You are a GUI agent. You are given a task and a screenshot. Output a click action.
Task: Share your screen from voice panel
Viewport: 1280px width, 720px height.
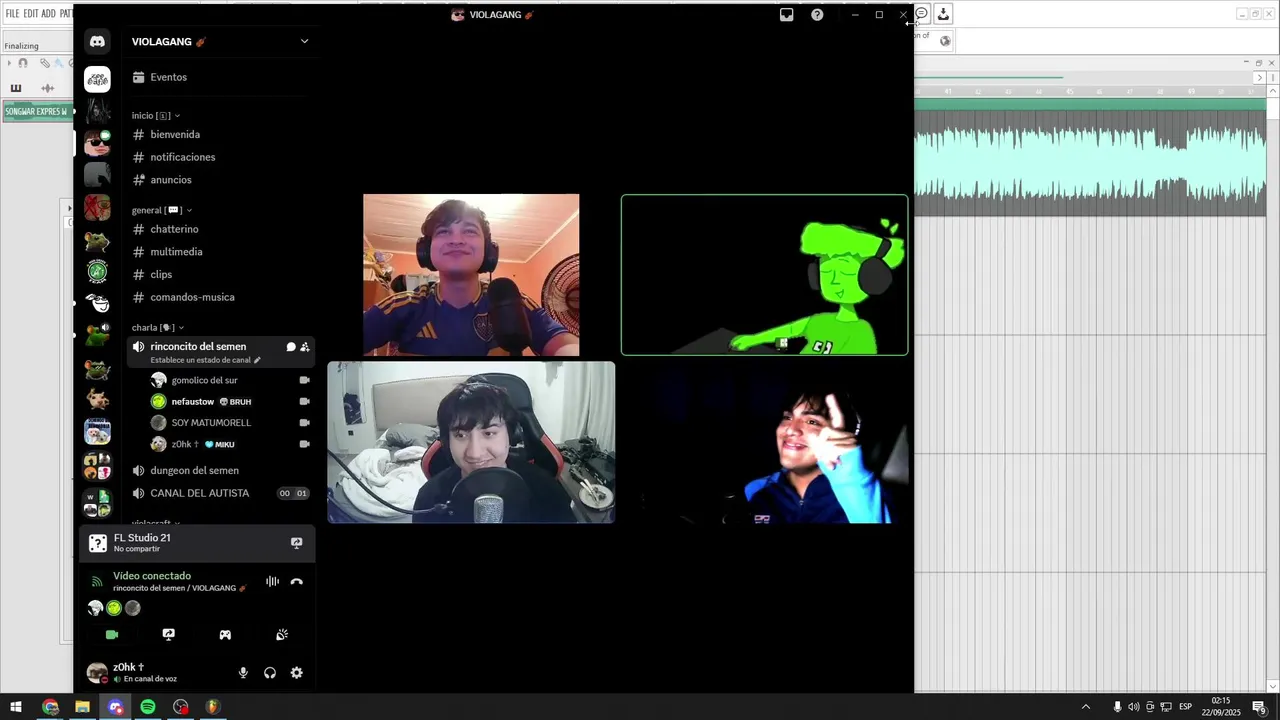pyautogui.click(x=169, y=635)
